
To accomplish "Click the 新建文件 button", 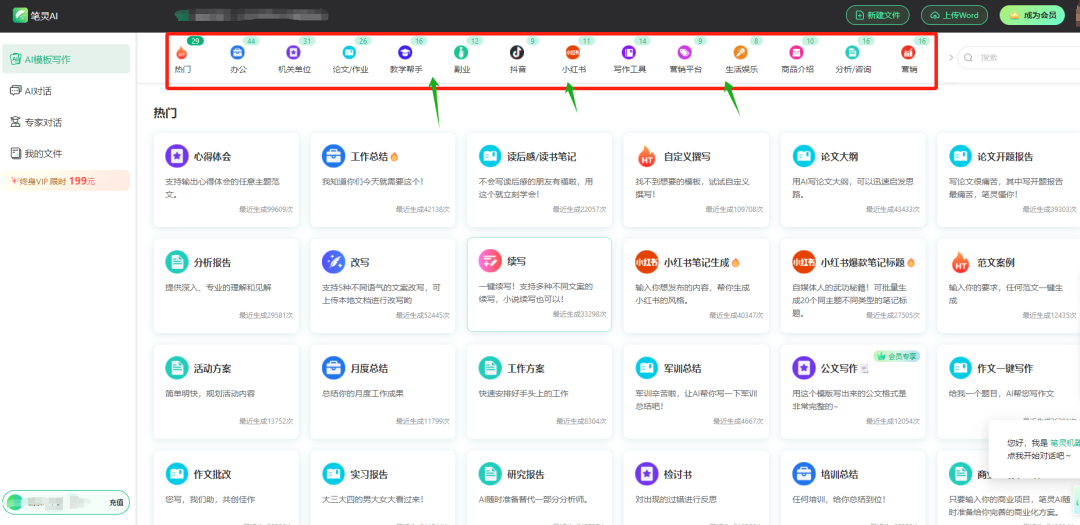I will [878, 15].
